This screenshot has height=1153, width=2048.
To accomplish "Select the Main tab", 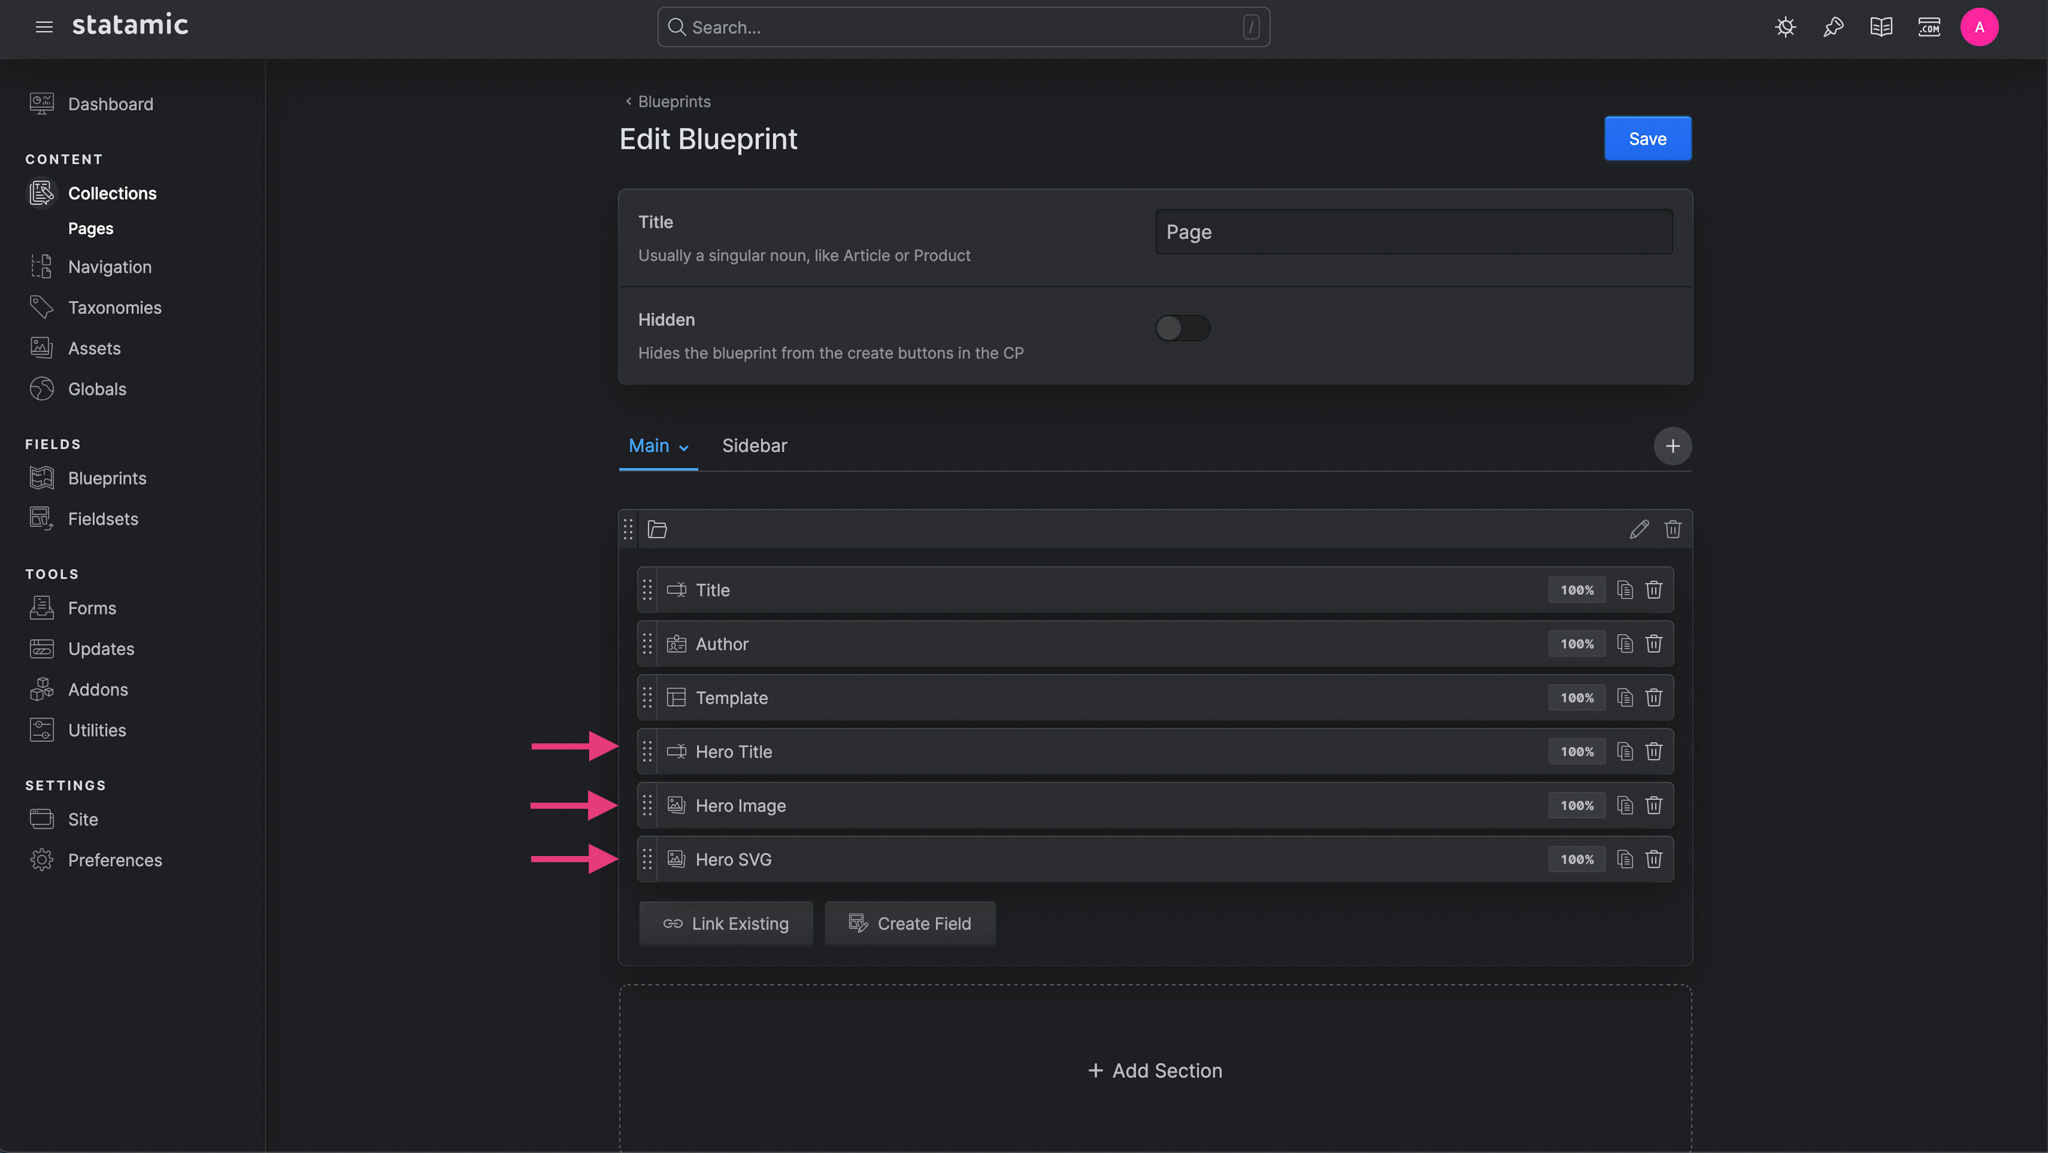I will click(x=648, y=446).
